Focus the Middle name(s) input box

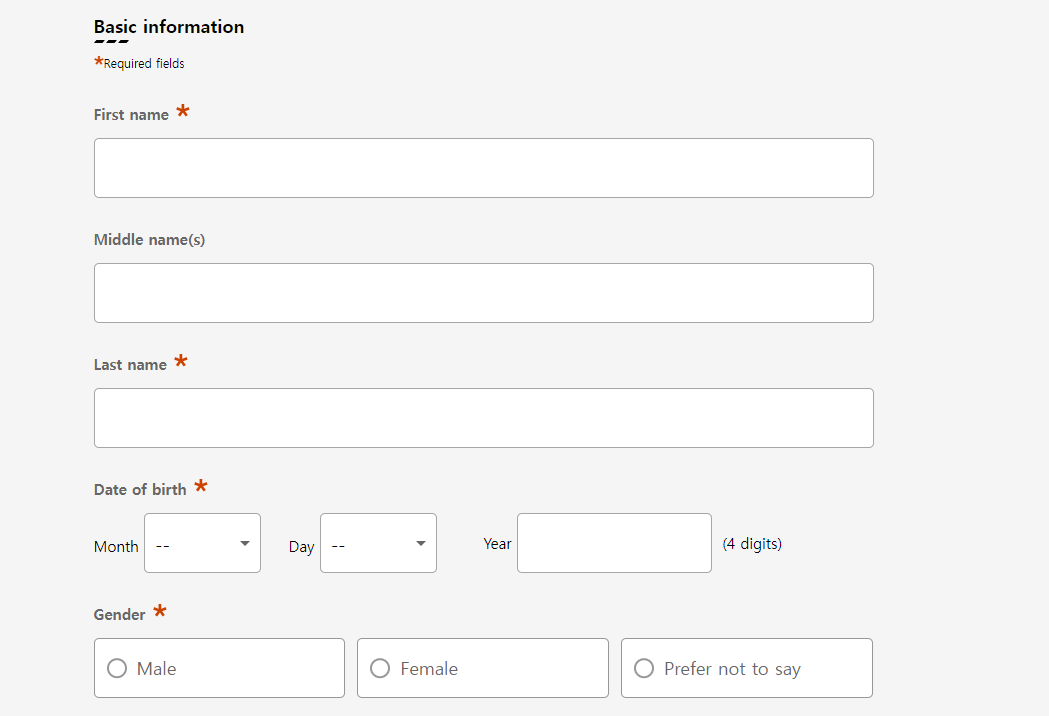483,293
